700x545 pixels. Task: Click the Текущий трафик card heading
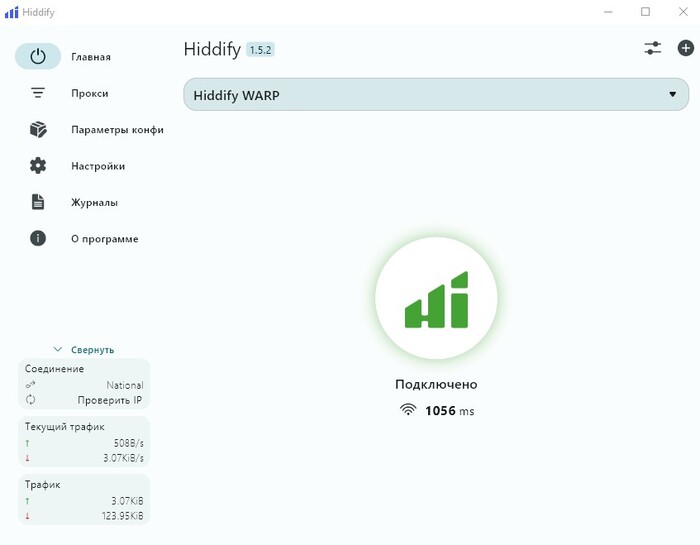pos(65,426)
